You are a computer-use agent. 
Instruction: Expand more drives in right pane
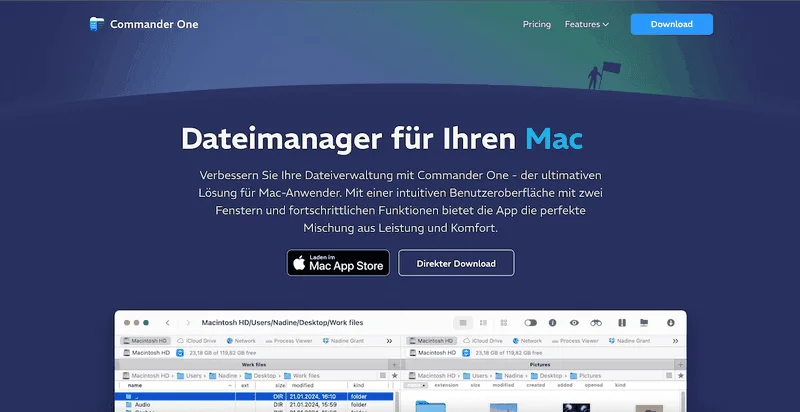tap(676, 341)
